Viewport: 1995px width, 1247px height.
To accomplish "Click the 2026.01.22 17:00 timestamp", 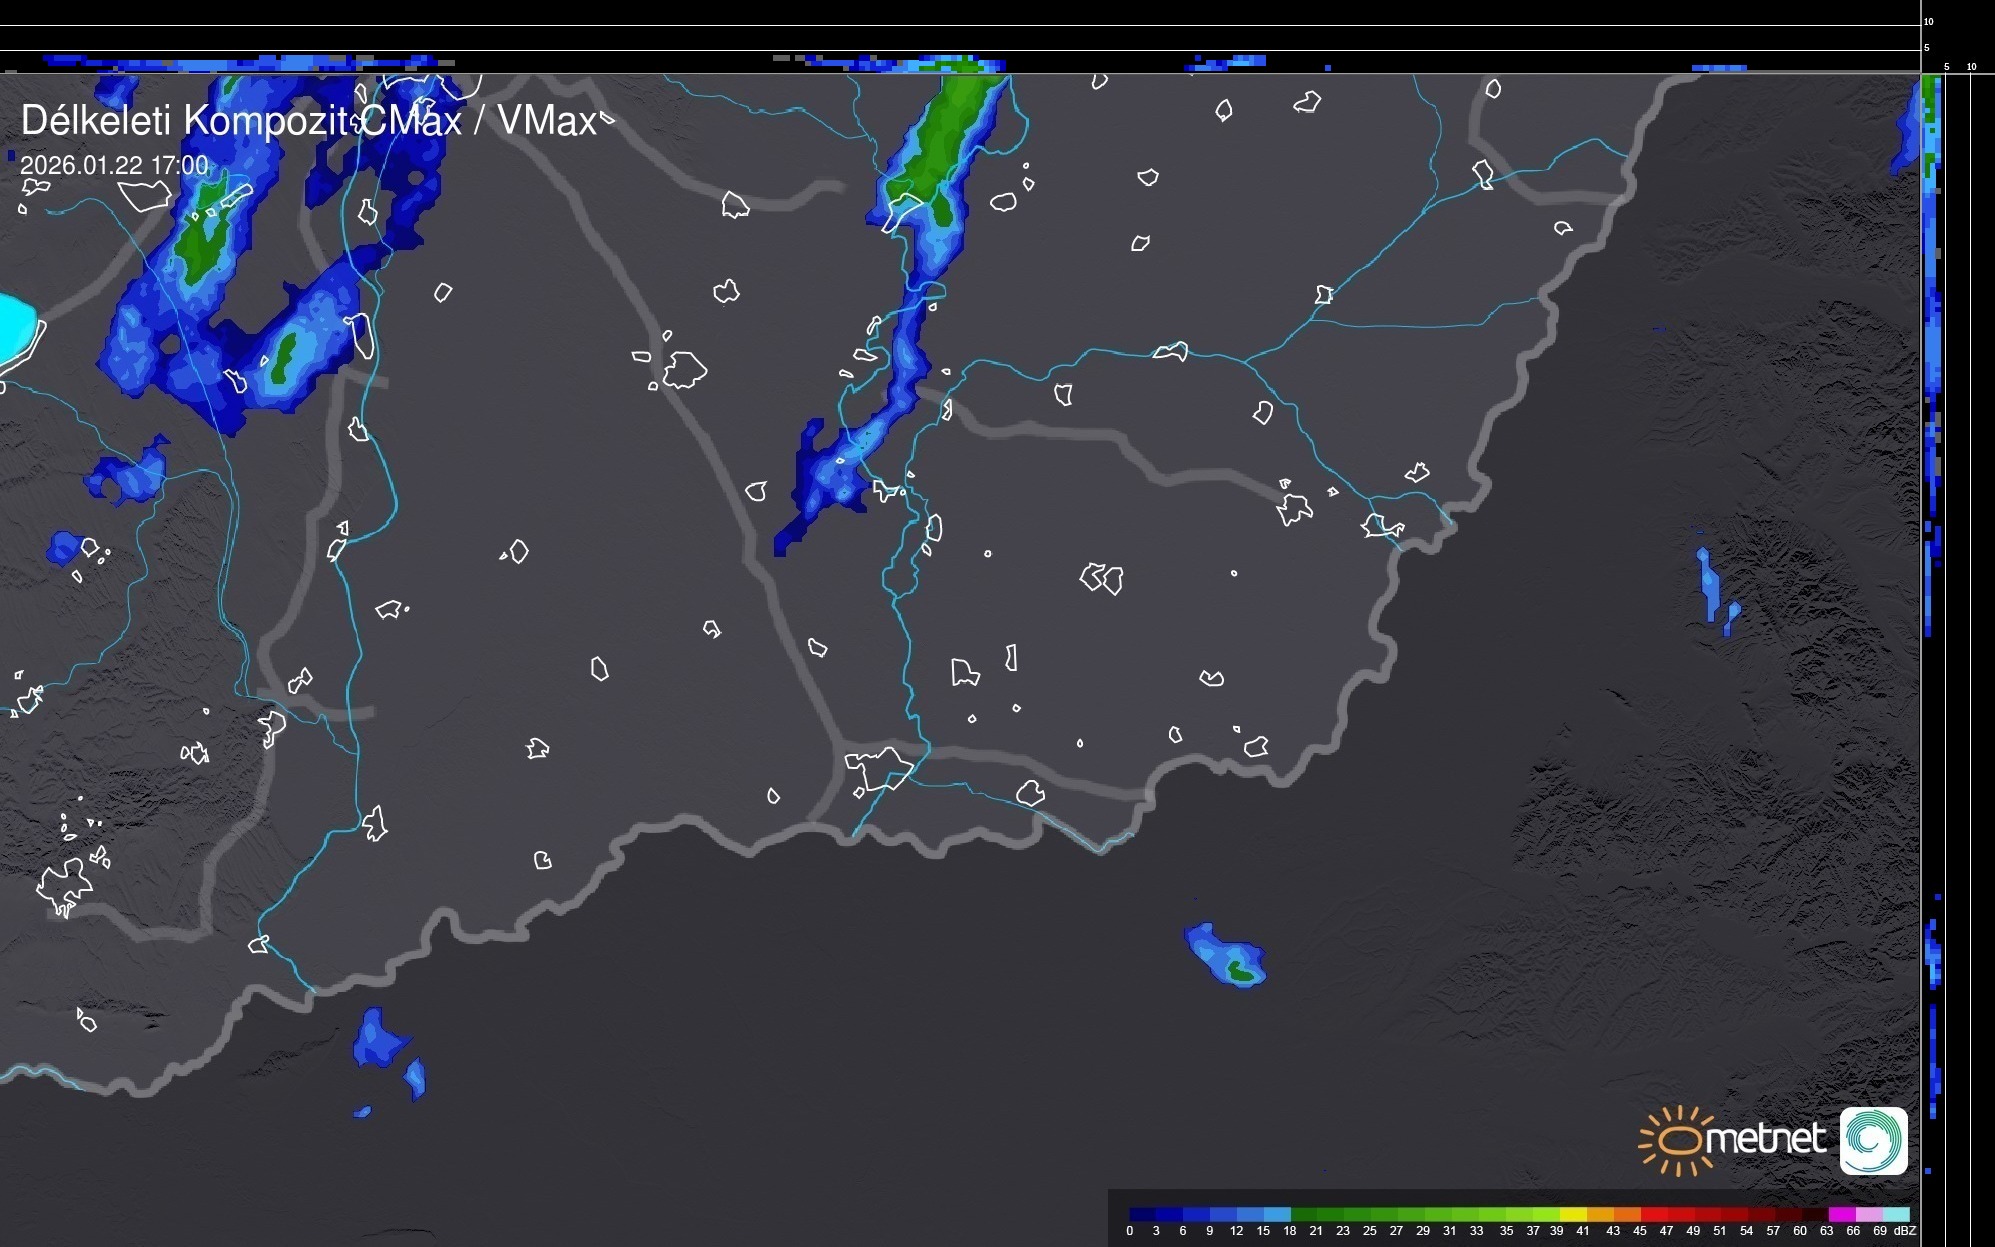I will [x=114, y=165].
